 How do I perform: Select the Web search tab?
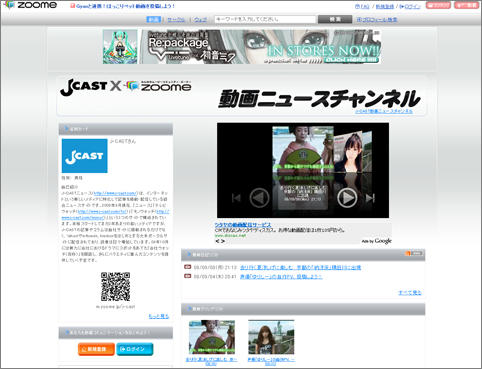coord(200,20)
